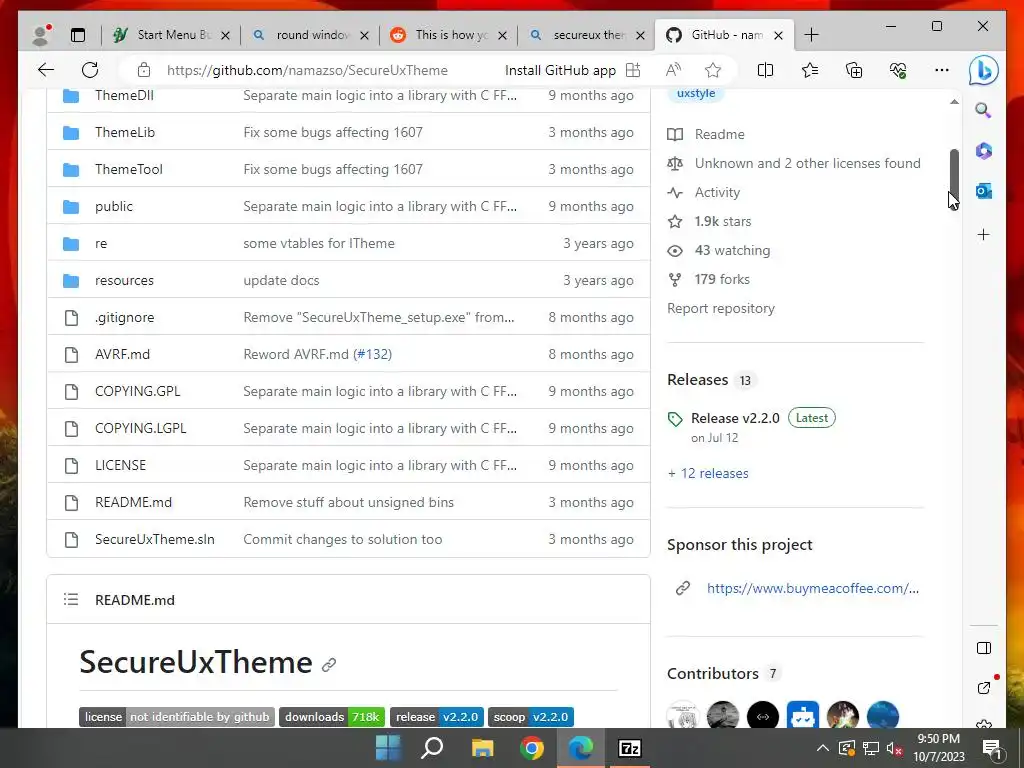The height and width of the screenshot is (768, 1024).
Task: Open the public folder
Action: [114, 206]
